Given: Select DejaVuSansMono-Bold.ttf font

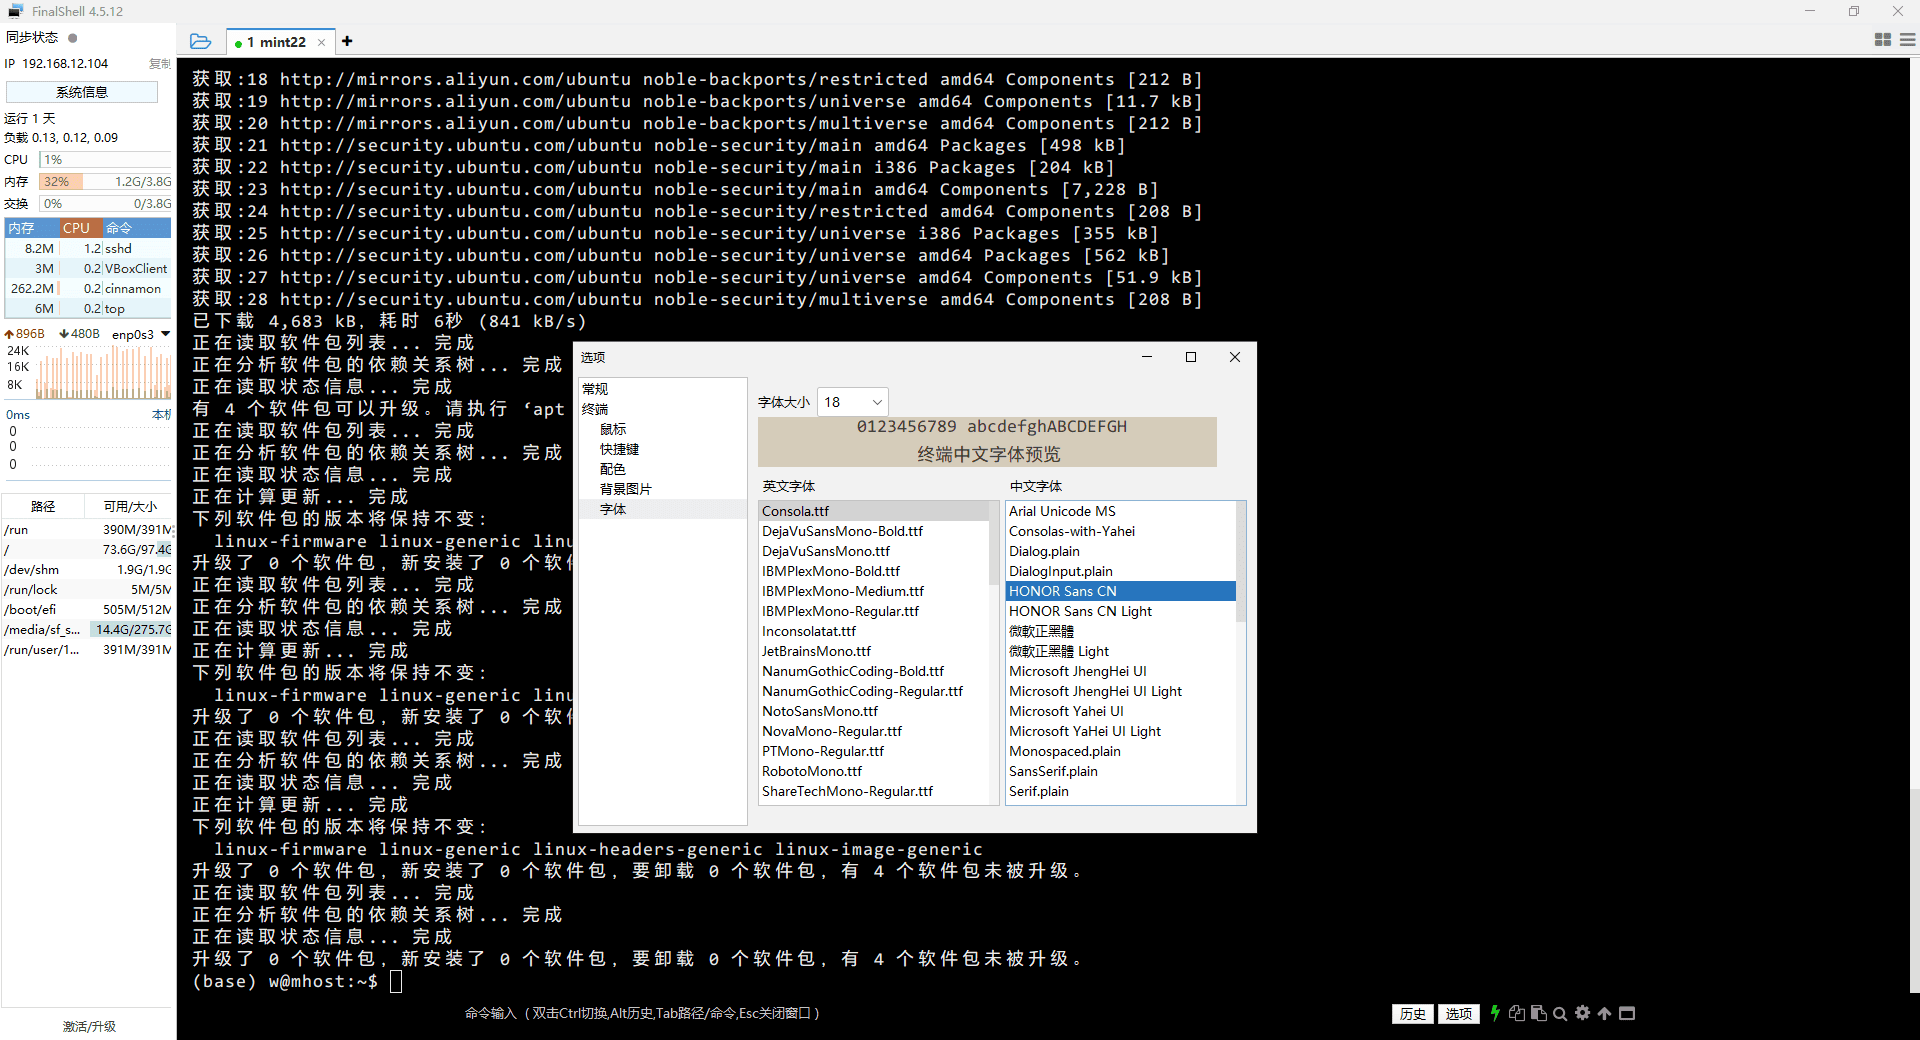Looking at the screenshot, I should click(874, 531).
